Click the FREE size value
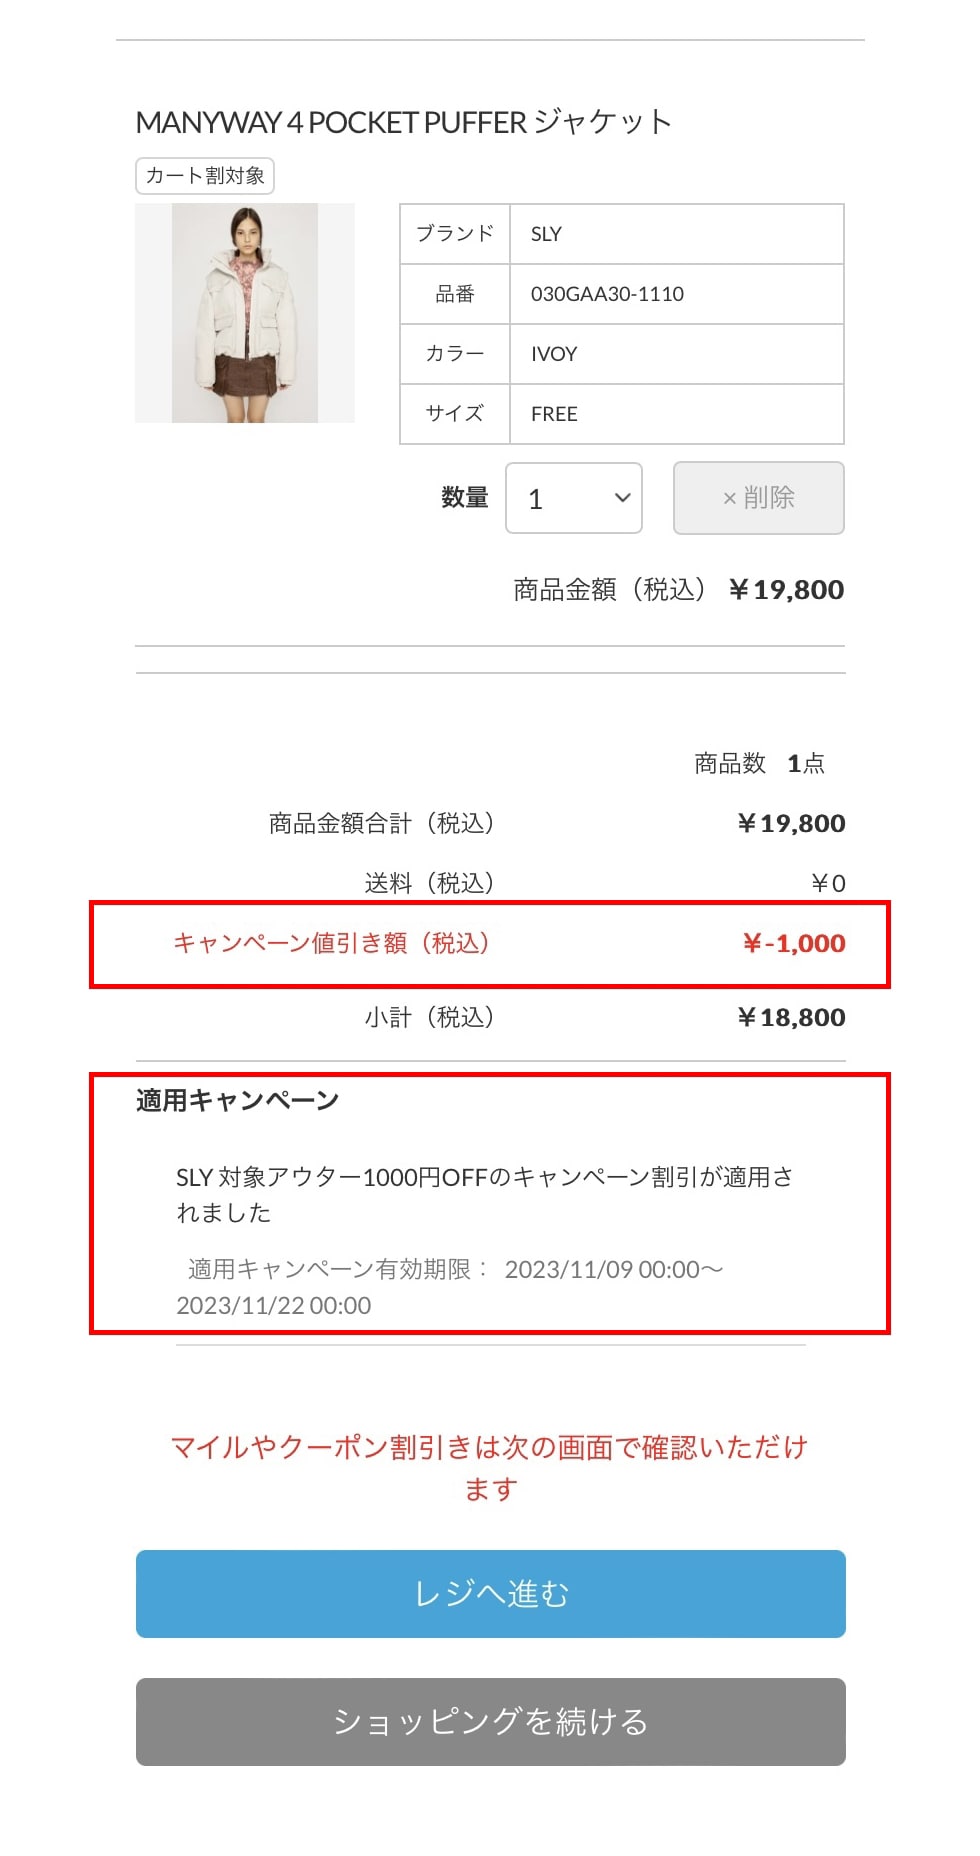This screenshot has height=1856, width=980. click(x=554, y=414)
